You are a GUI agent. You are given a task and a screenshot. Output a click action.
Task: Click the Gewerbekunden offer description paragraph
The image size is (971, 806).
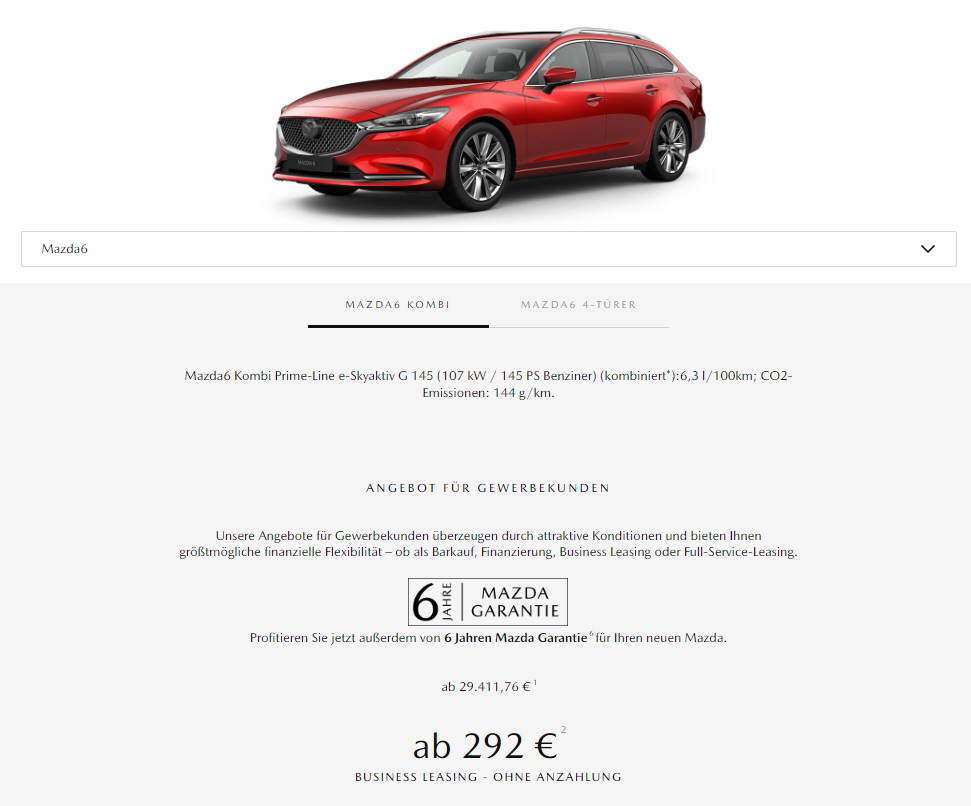tap(488, 544)
